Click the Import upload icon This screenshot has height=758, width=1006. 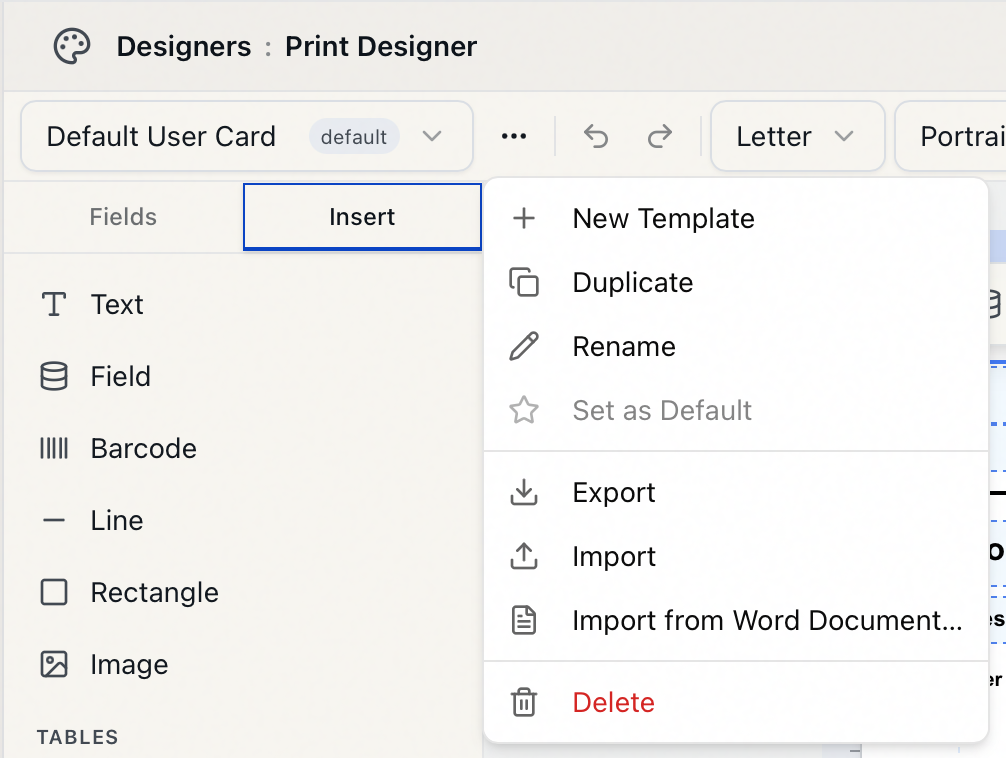[524, 556]
